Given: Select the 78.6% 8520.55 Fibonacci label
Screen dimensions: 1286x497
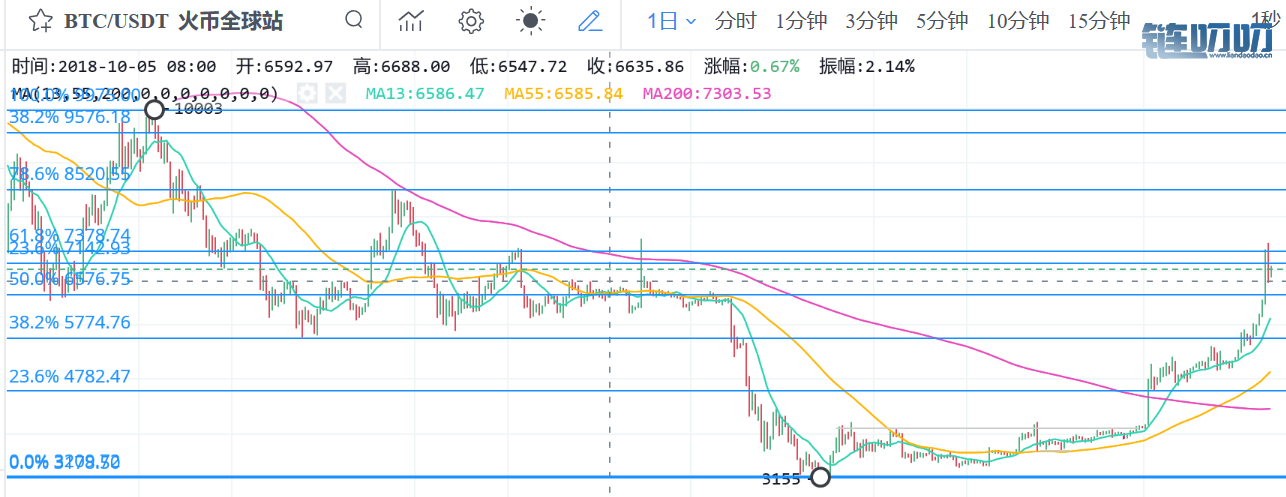Looking at the screenshot, I should (x=70, y=173).
